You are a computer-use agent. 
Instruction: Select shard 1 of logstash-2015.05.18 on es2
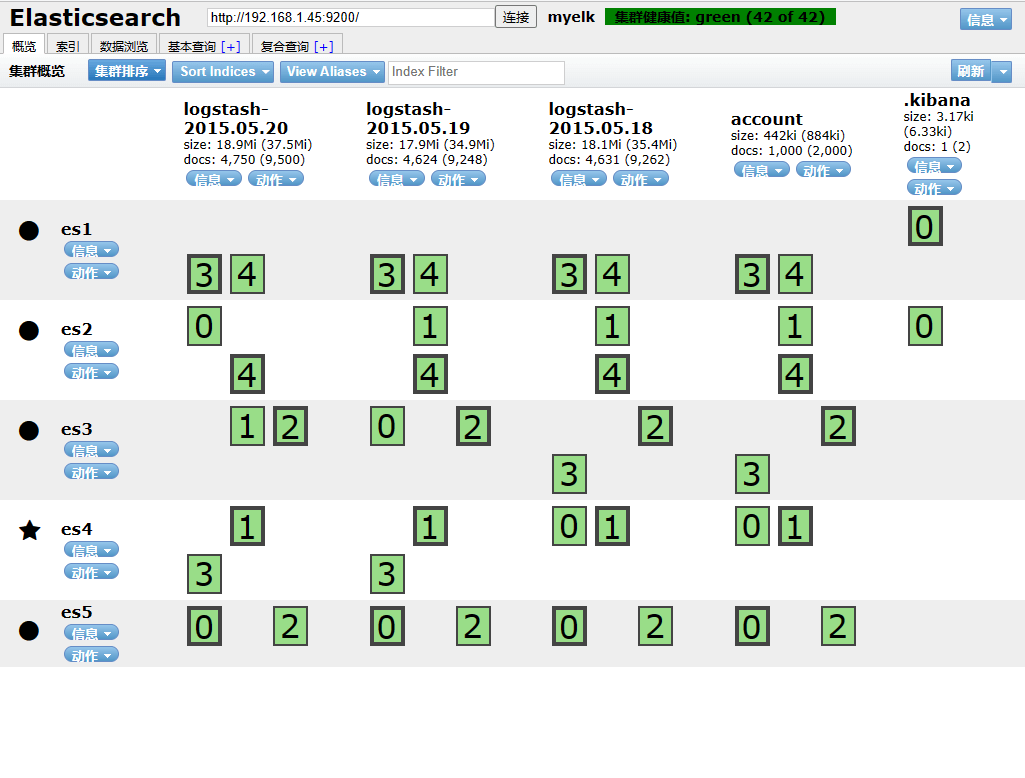tap(612, 326)
